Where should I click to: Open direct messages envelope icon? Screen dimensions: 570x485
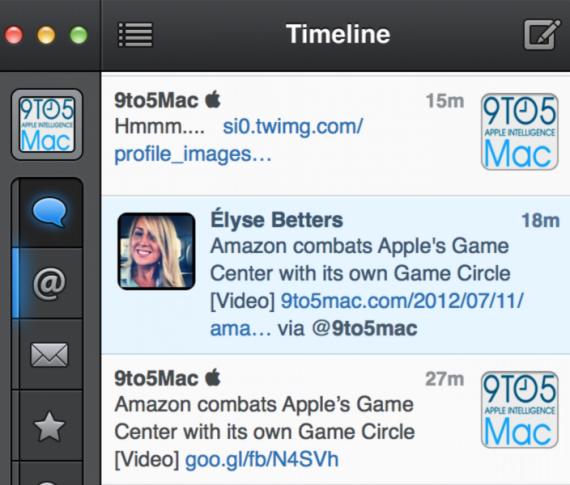tap(49, 354)
